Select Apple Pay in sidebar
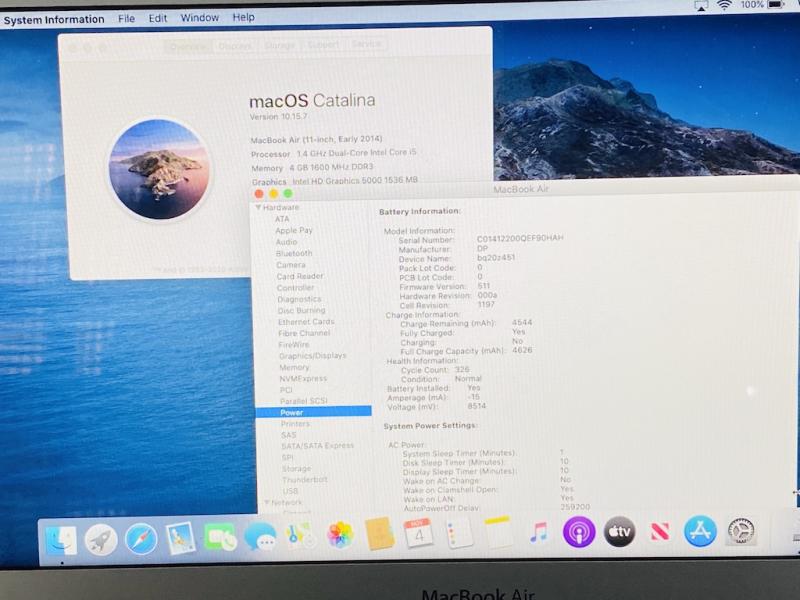800x600 pixels. [294, 230]
